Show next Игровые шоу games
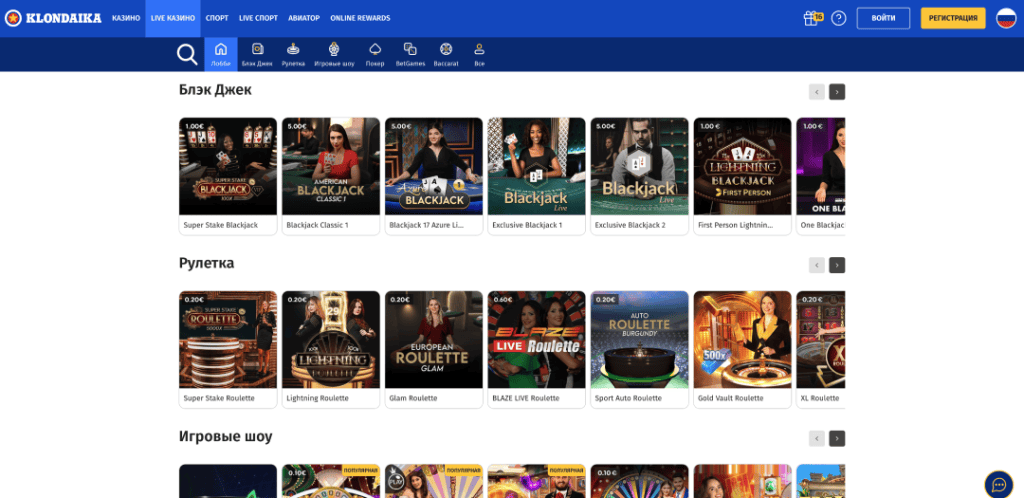 (837, 439)
